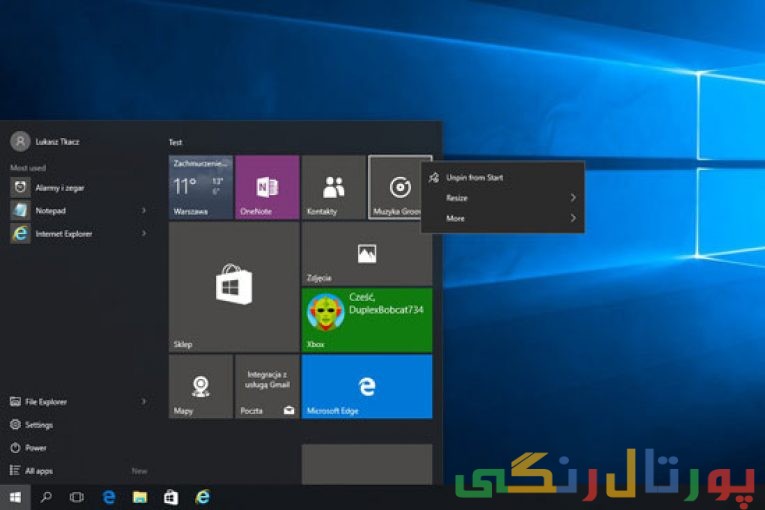Open the Mapy maps tile

(x=201, y=386)
